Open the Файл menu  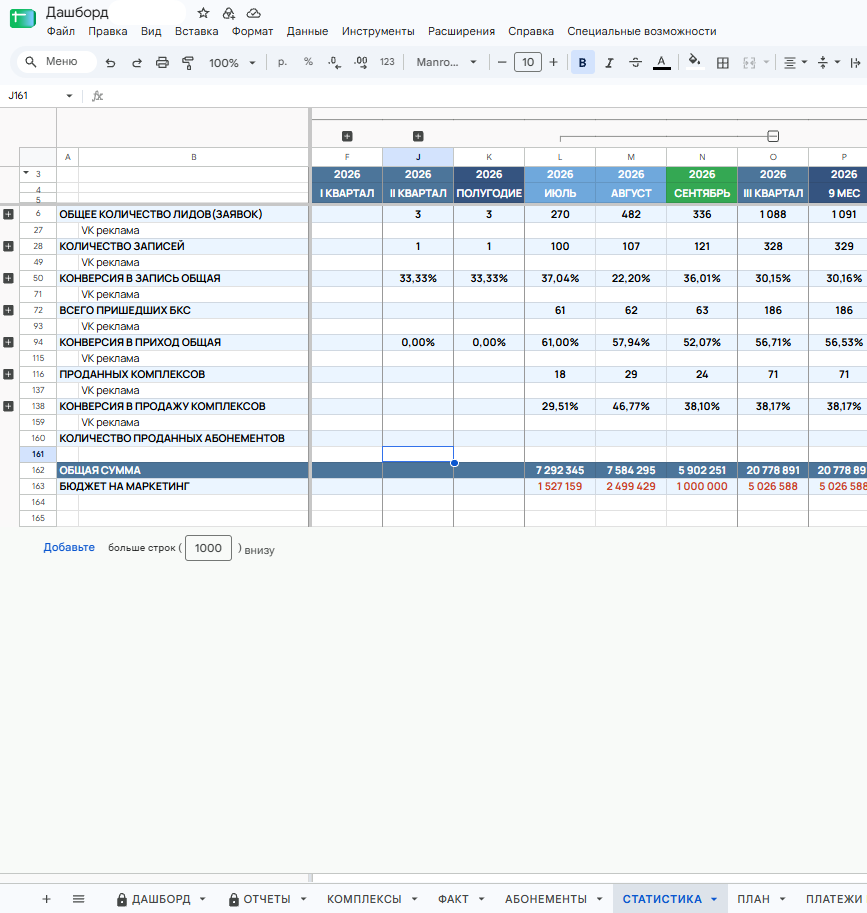click(61, 31)
